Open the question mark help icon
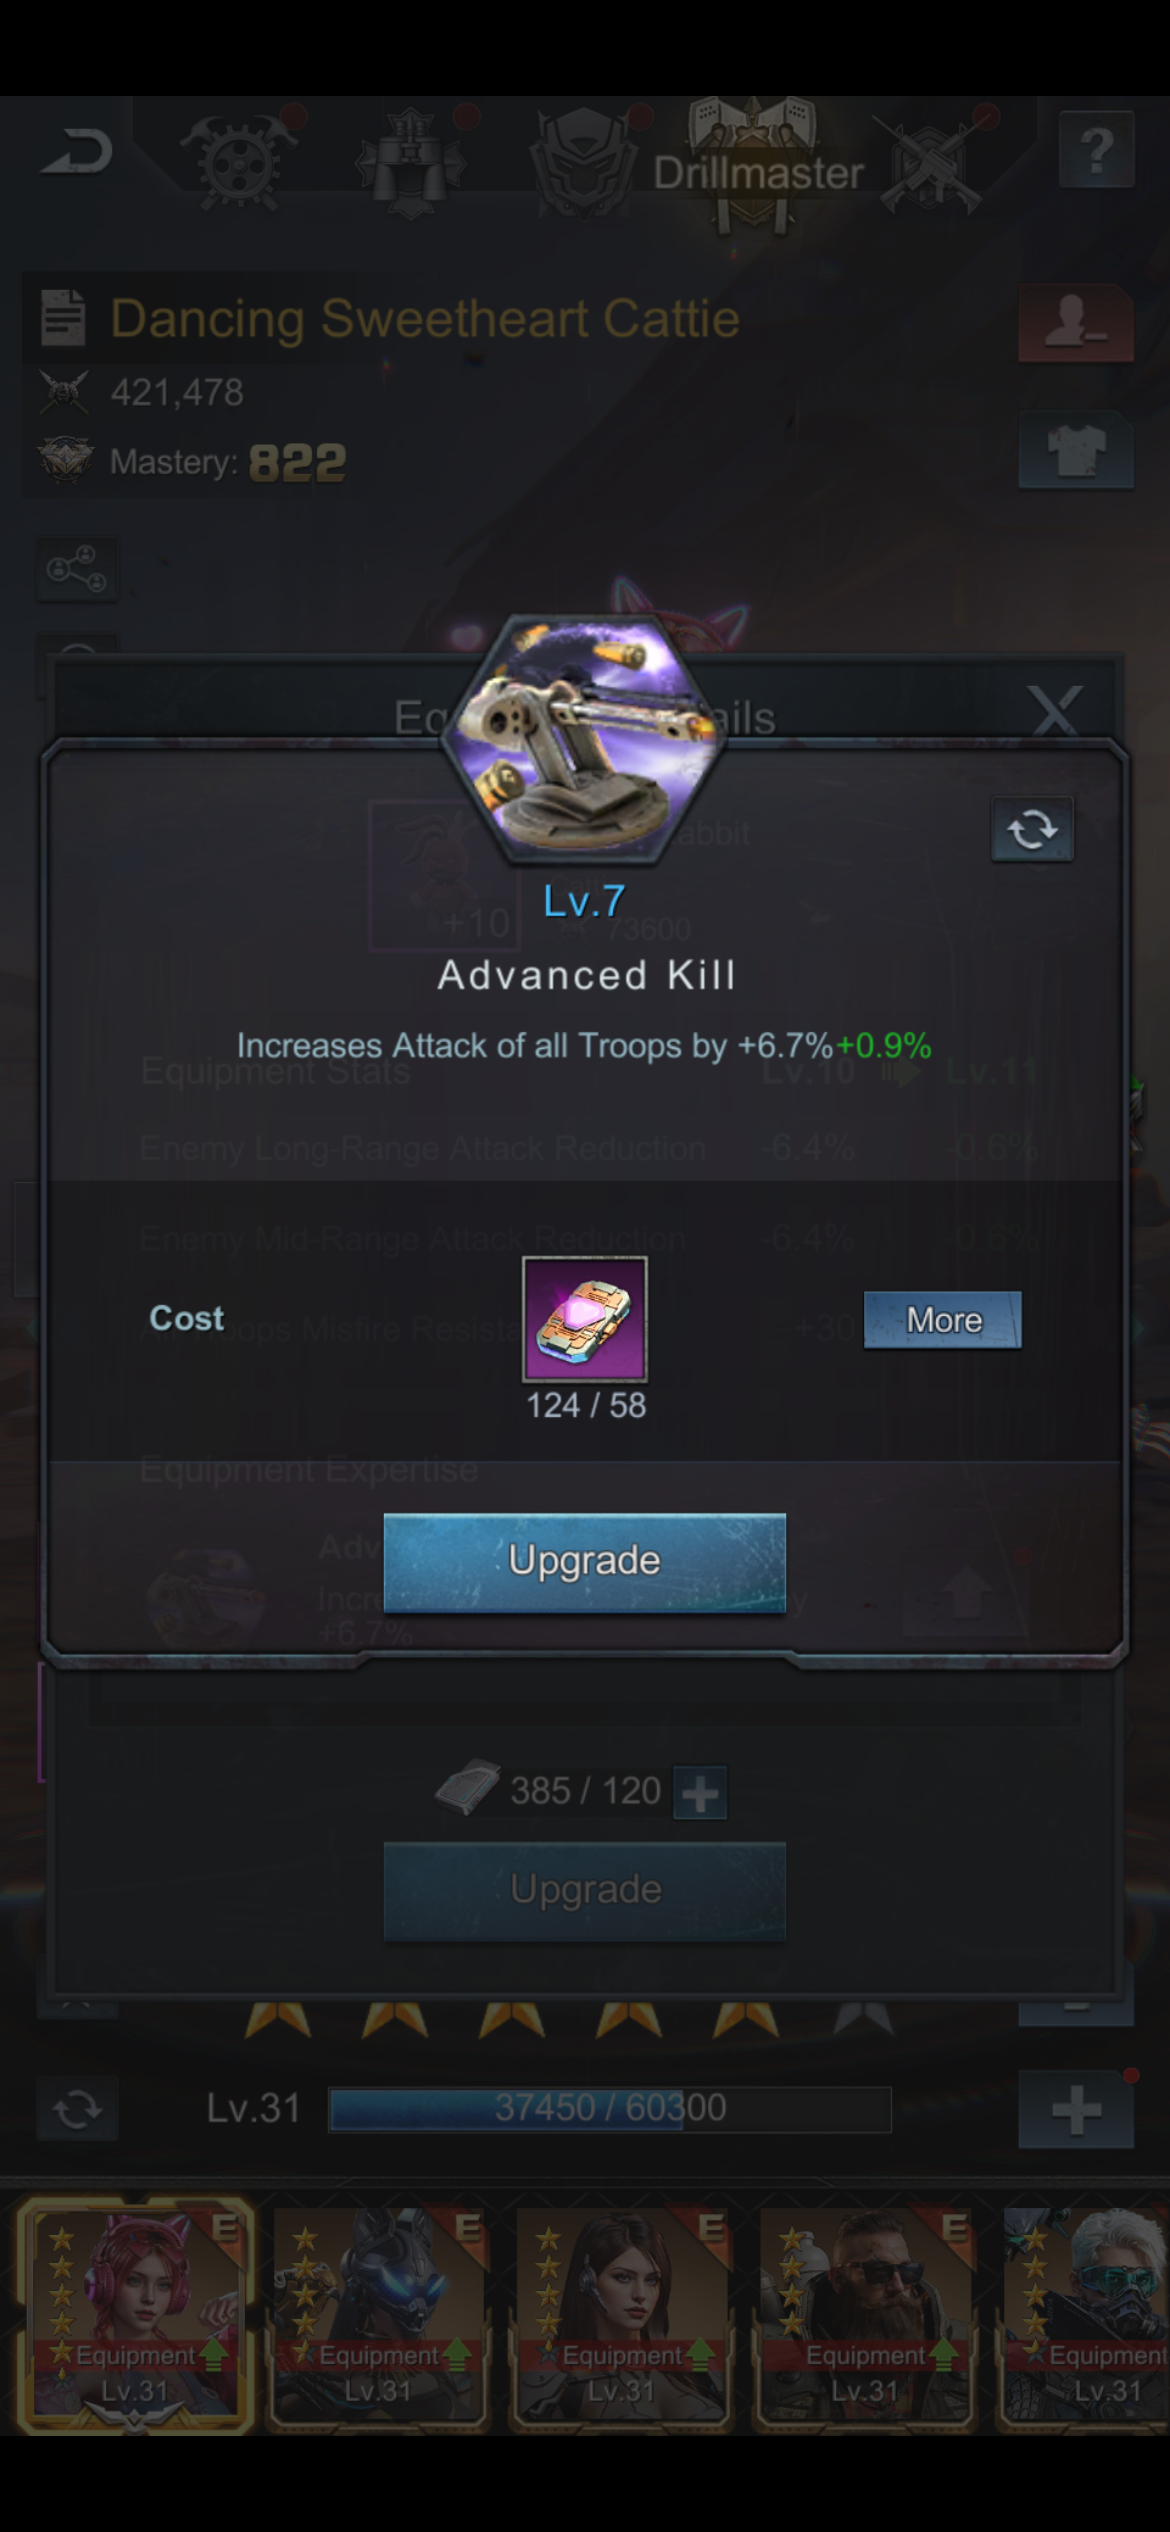The height and width of the screenshot is (2532, 1170). 1097,150
